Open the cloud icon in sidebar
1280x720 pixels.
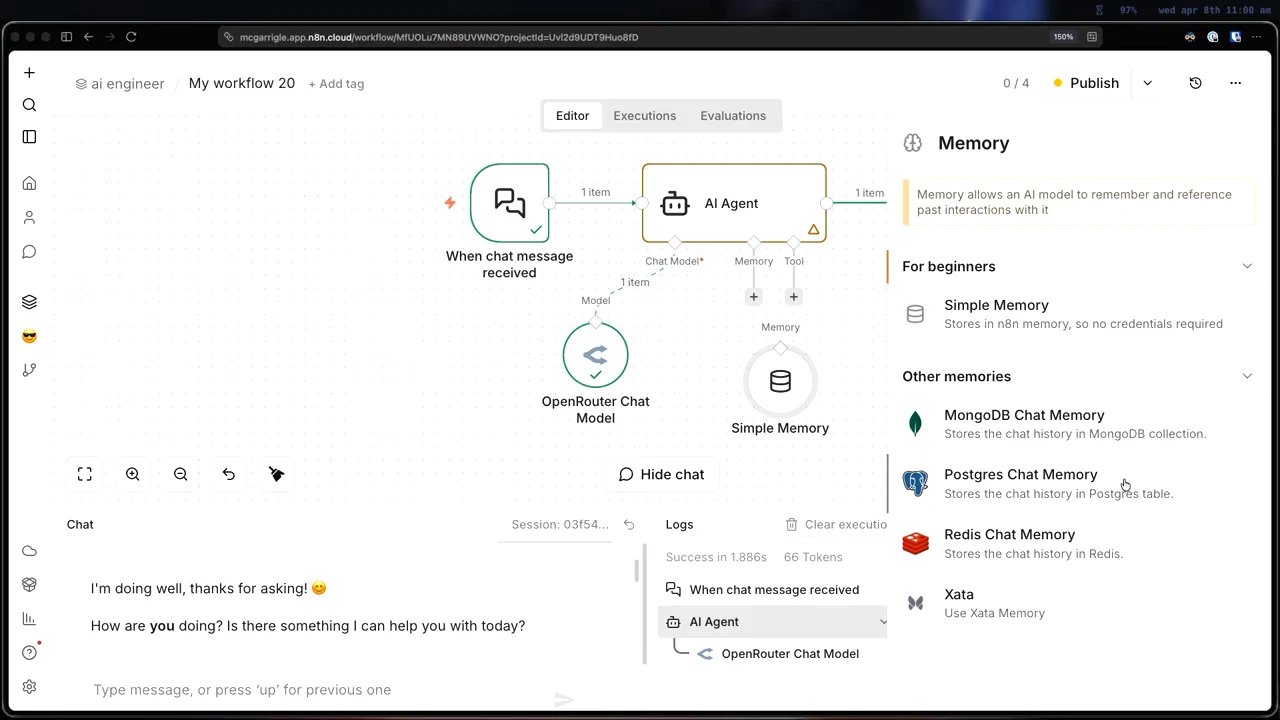29,551
